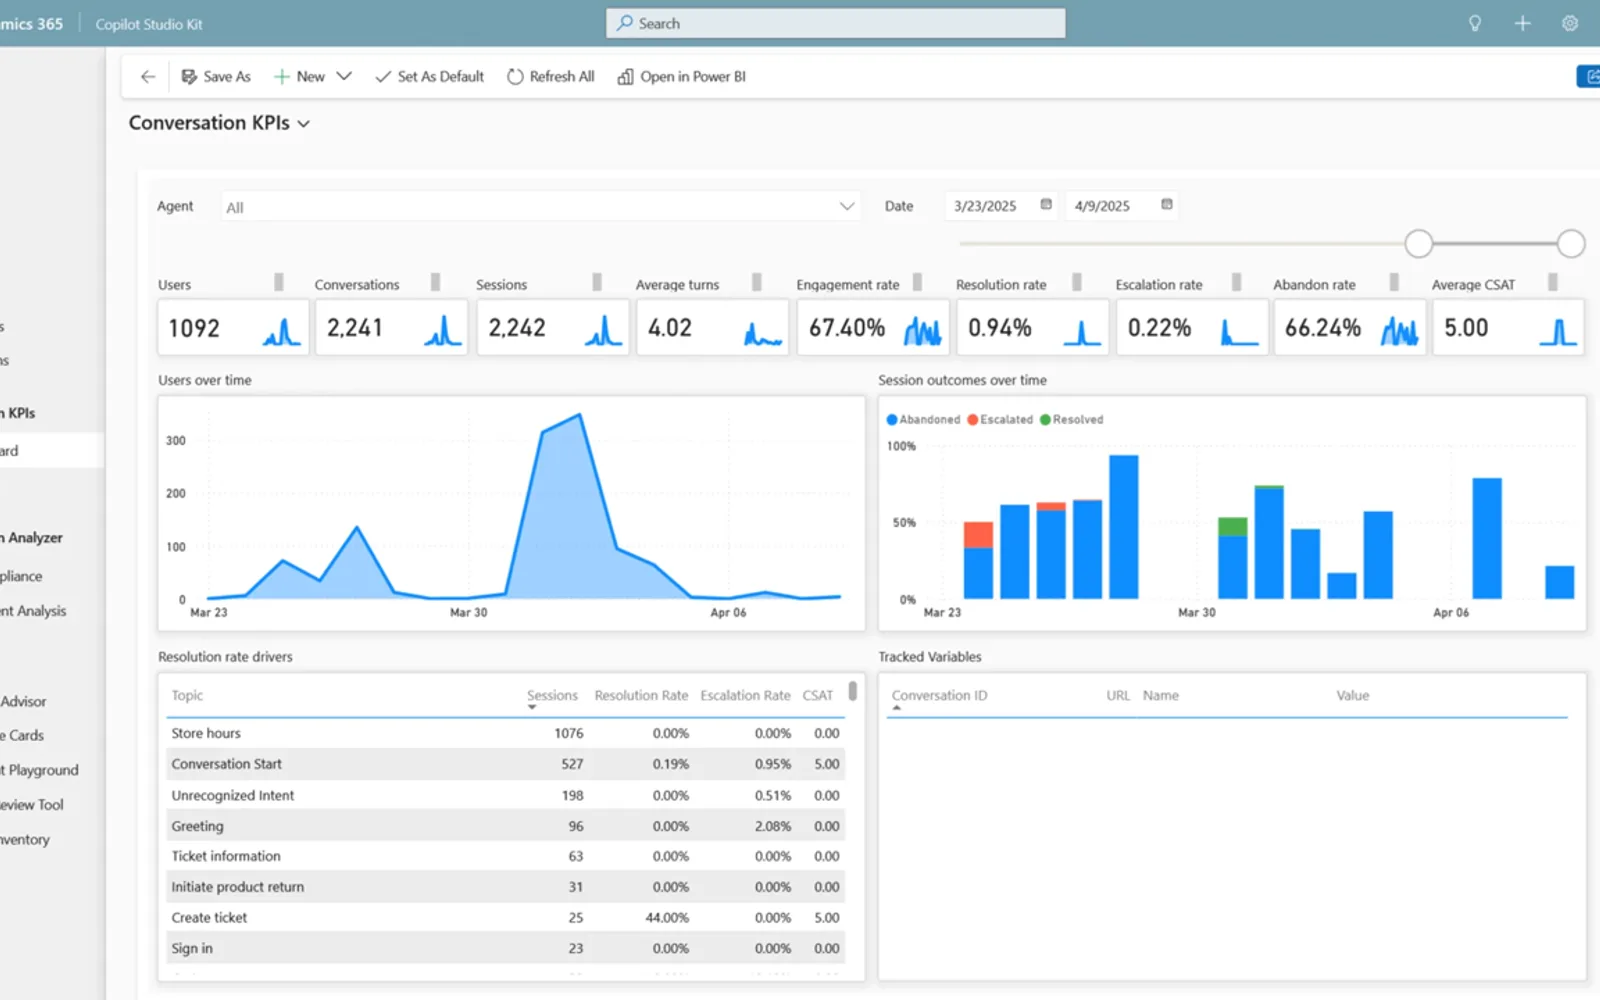
Task: Open in Power BI button
Action: point(681,77)
